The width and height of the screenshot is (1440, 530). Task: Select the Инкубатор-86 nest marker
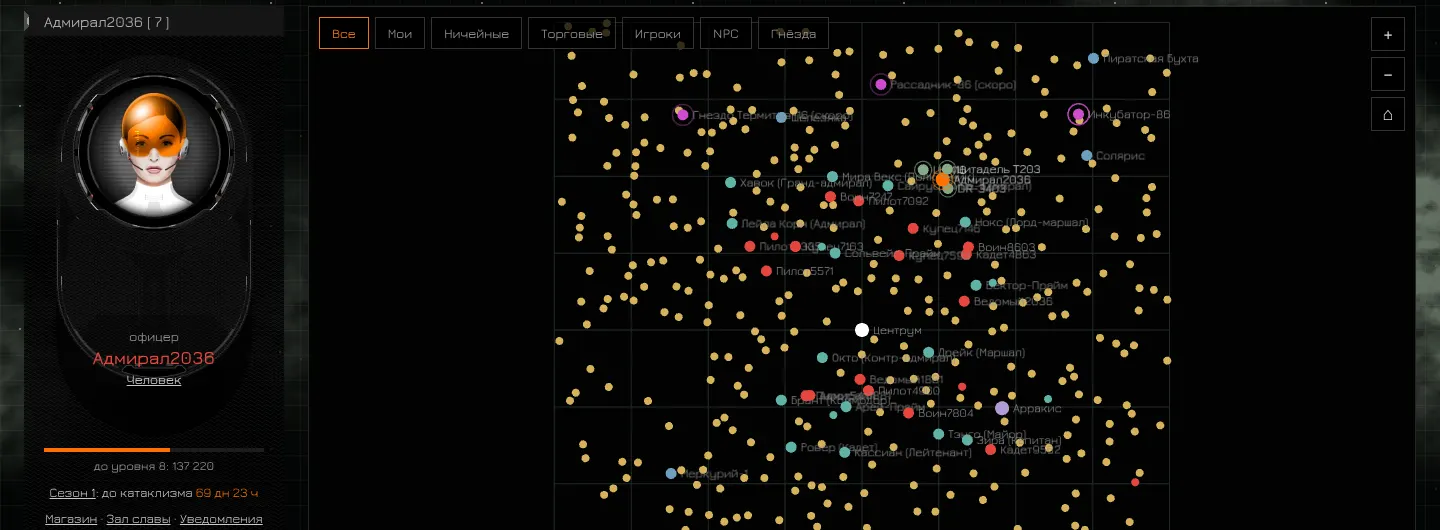[x=1078, y=115]
